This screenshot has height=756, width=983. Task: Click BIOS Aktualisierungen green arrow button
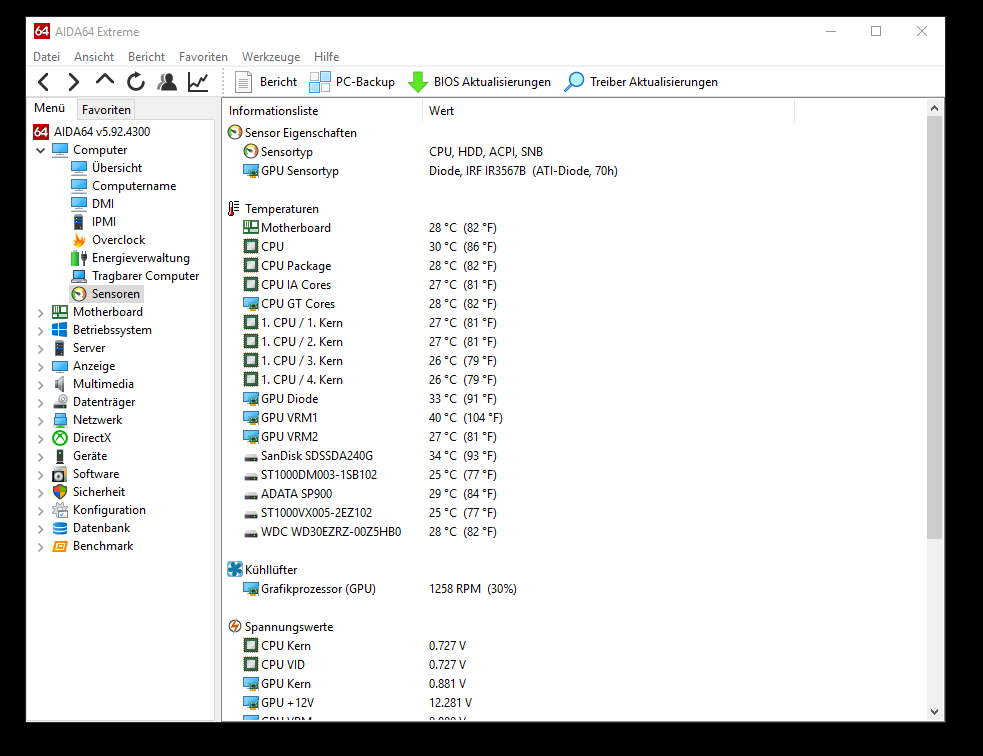[x=480, y=82]
